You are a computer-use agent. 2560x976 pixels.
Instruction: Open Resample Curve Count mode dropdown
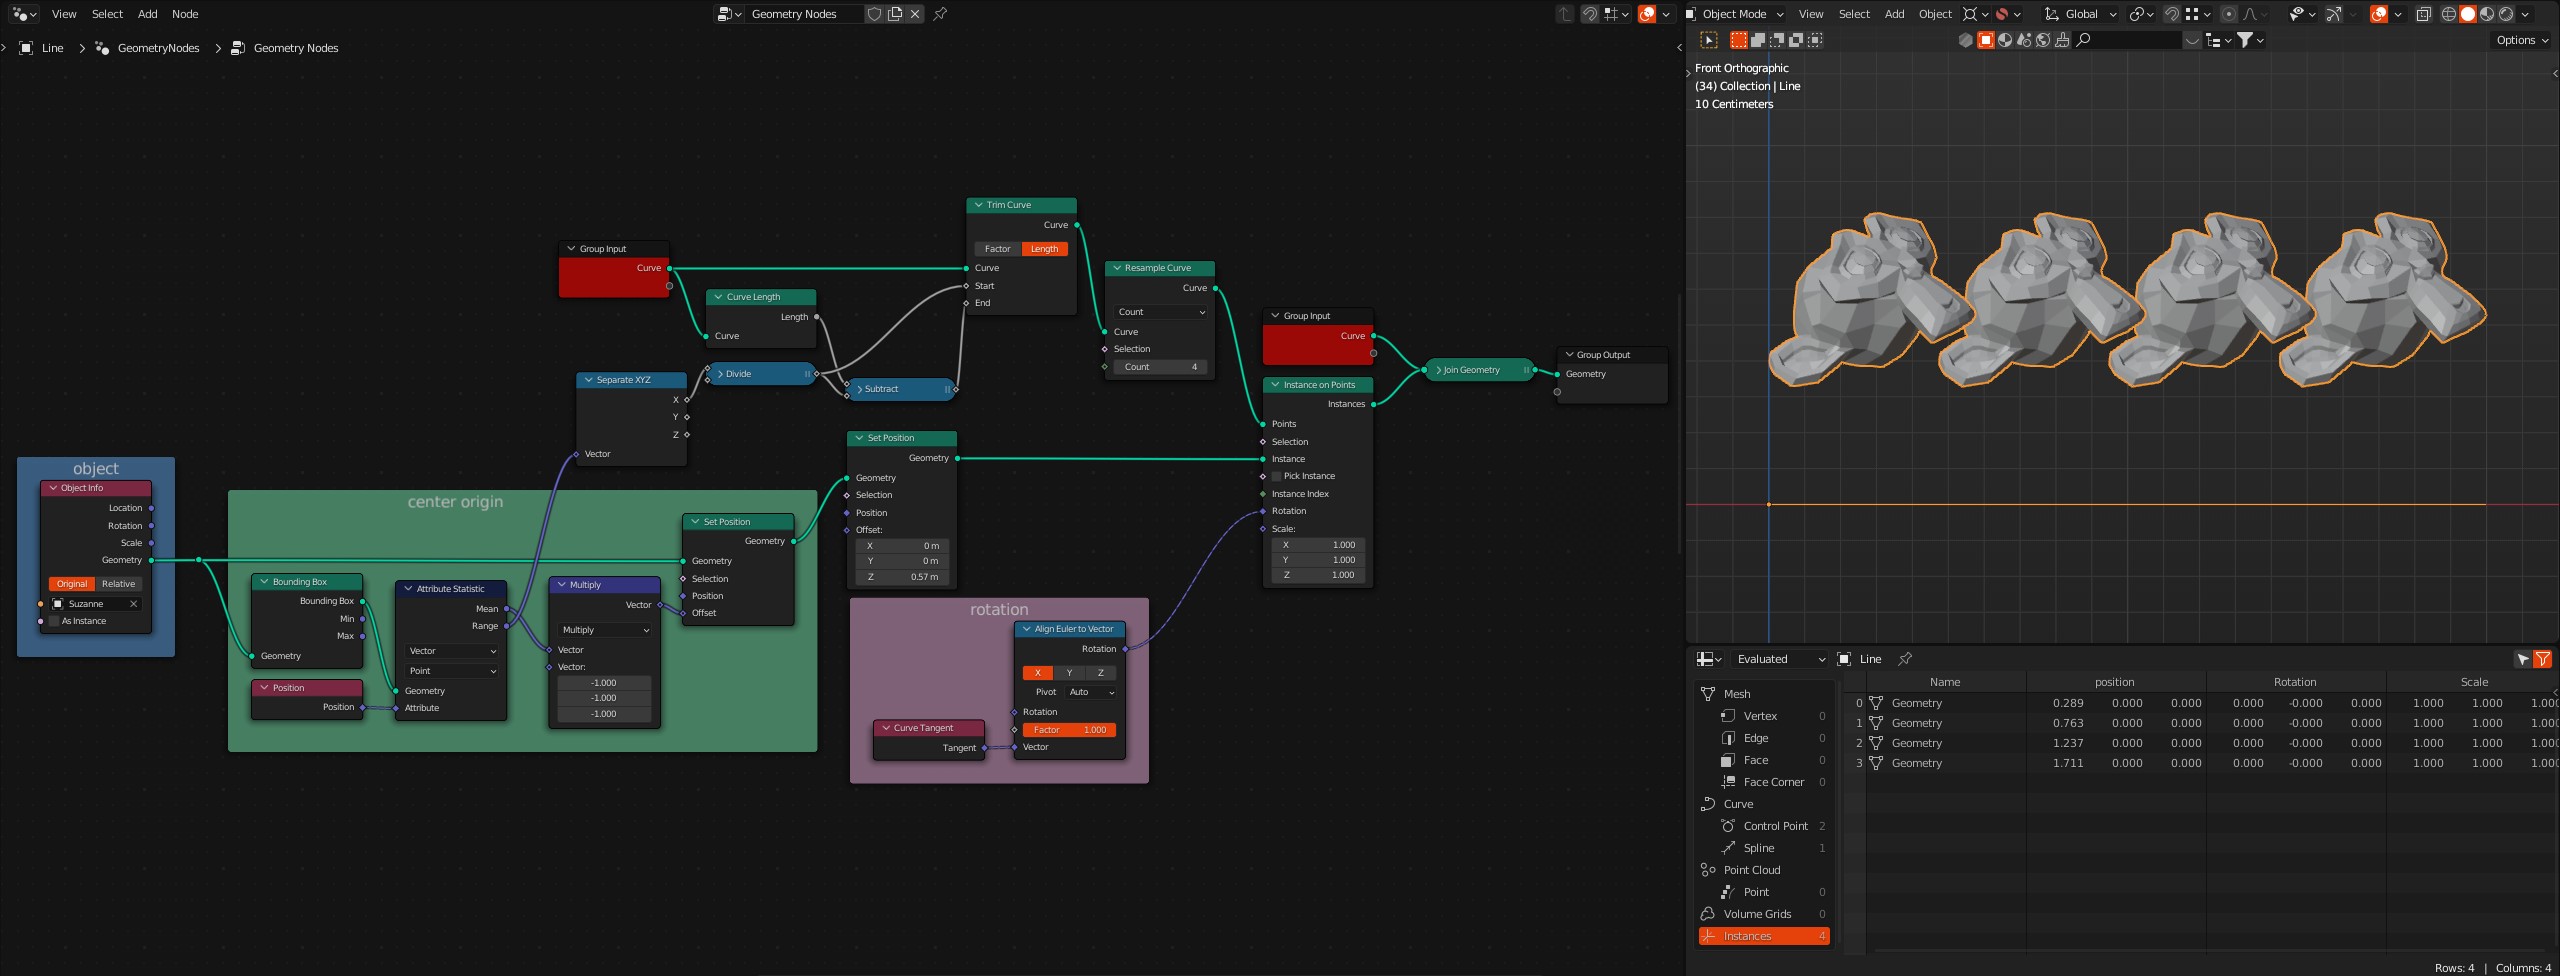(x=1160, y=312)
